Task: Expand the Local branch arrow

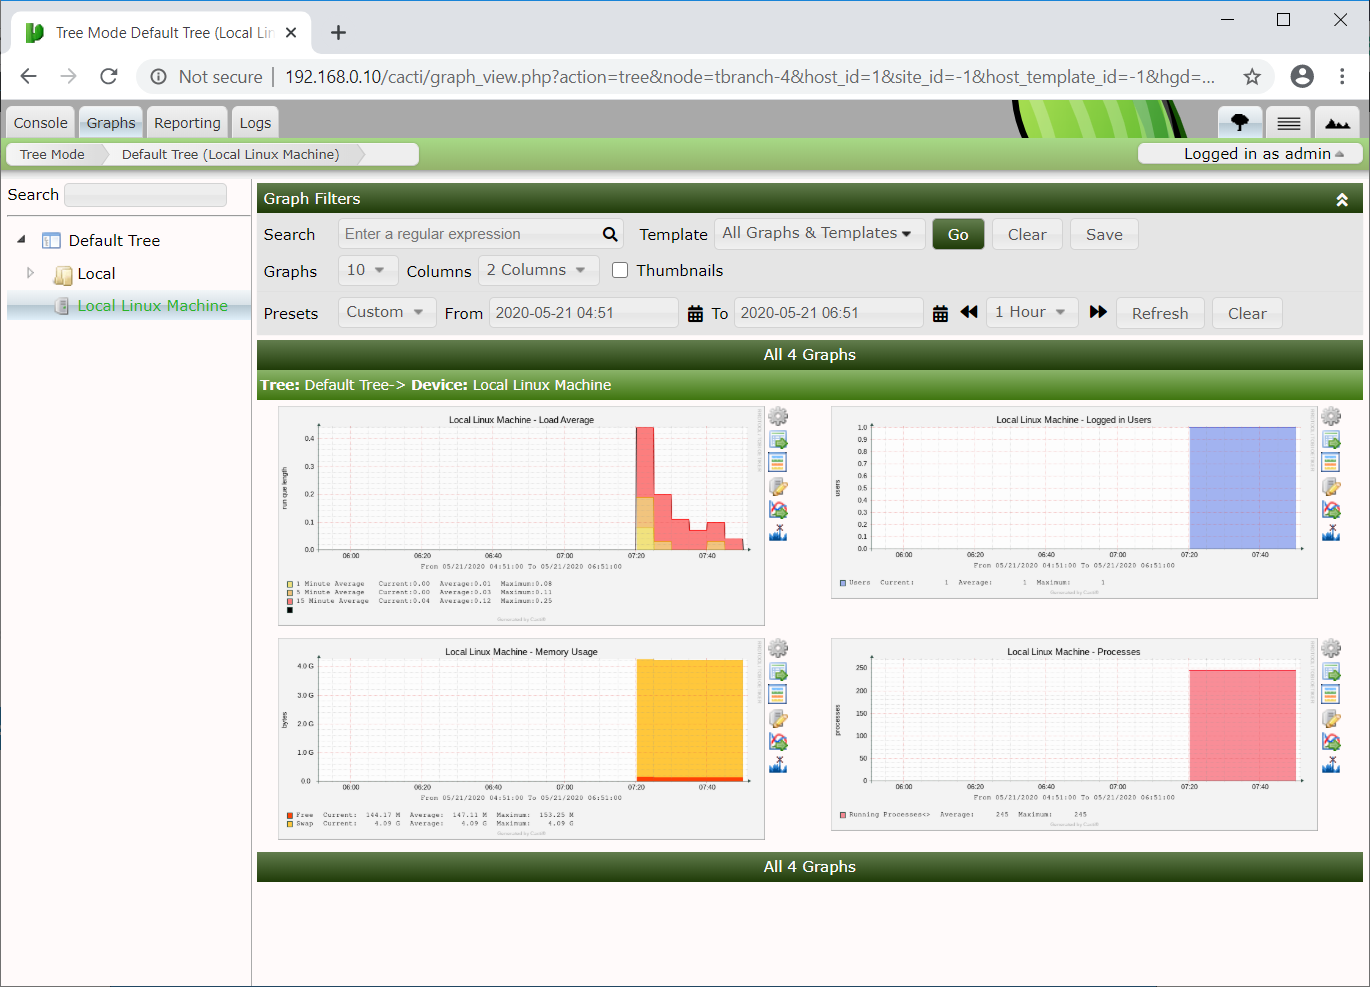Action: tap(30, 273)
